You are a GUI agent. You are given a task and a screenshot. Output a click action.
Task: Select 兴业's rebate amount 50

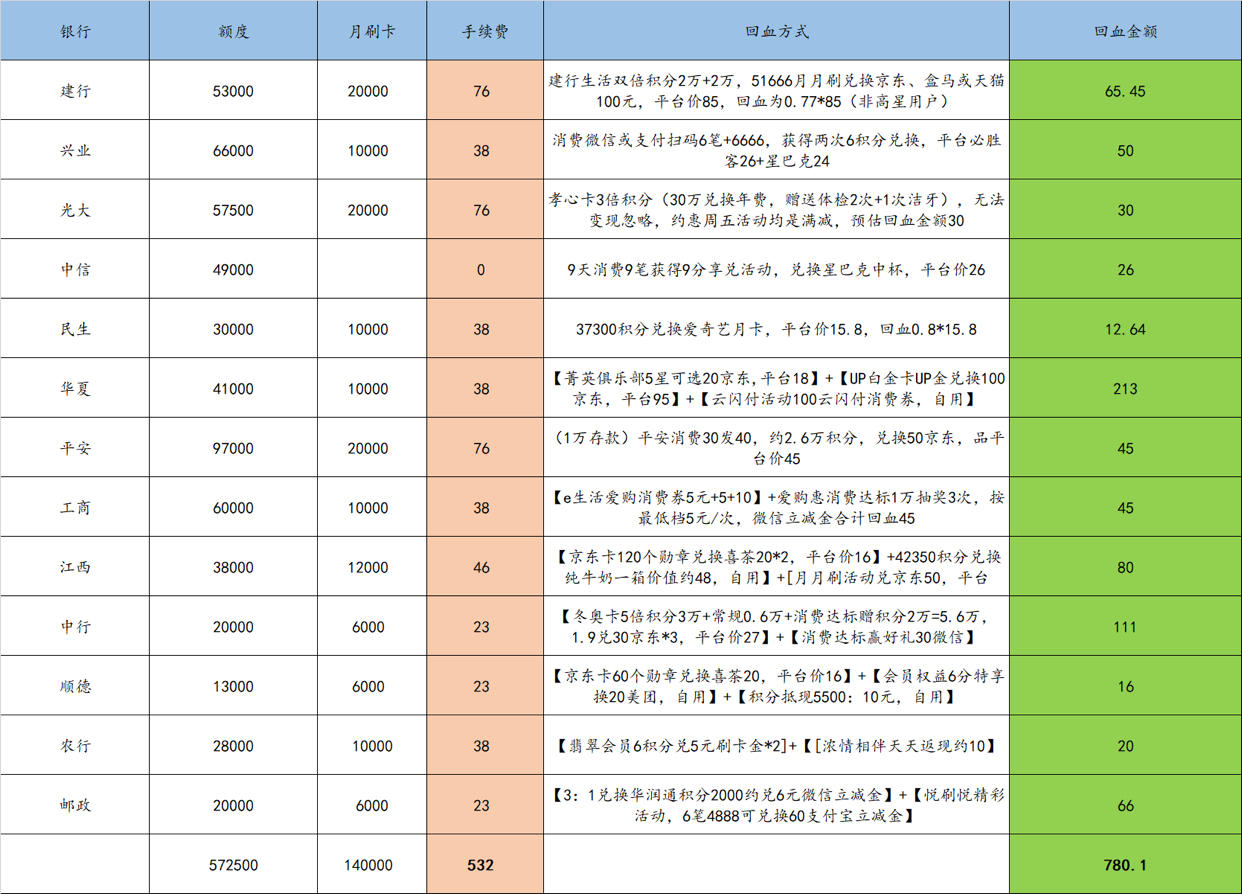pyautogui.click(x=1125, y=150)
